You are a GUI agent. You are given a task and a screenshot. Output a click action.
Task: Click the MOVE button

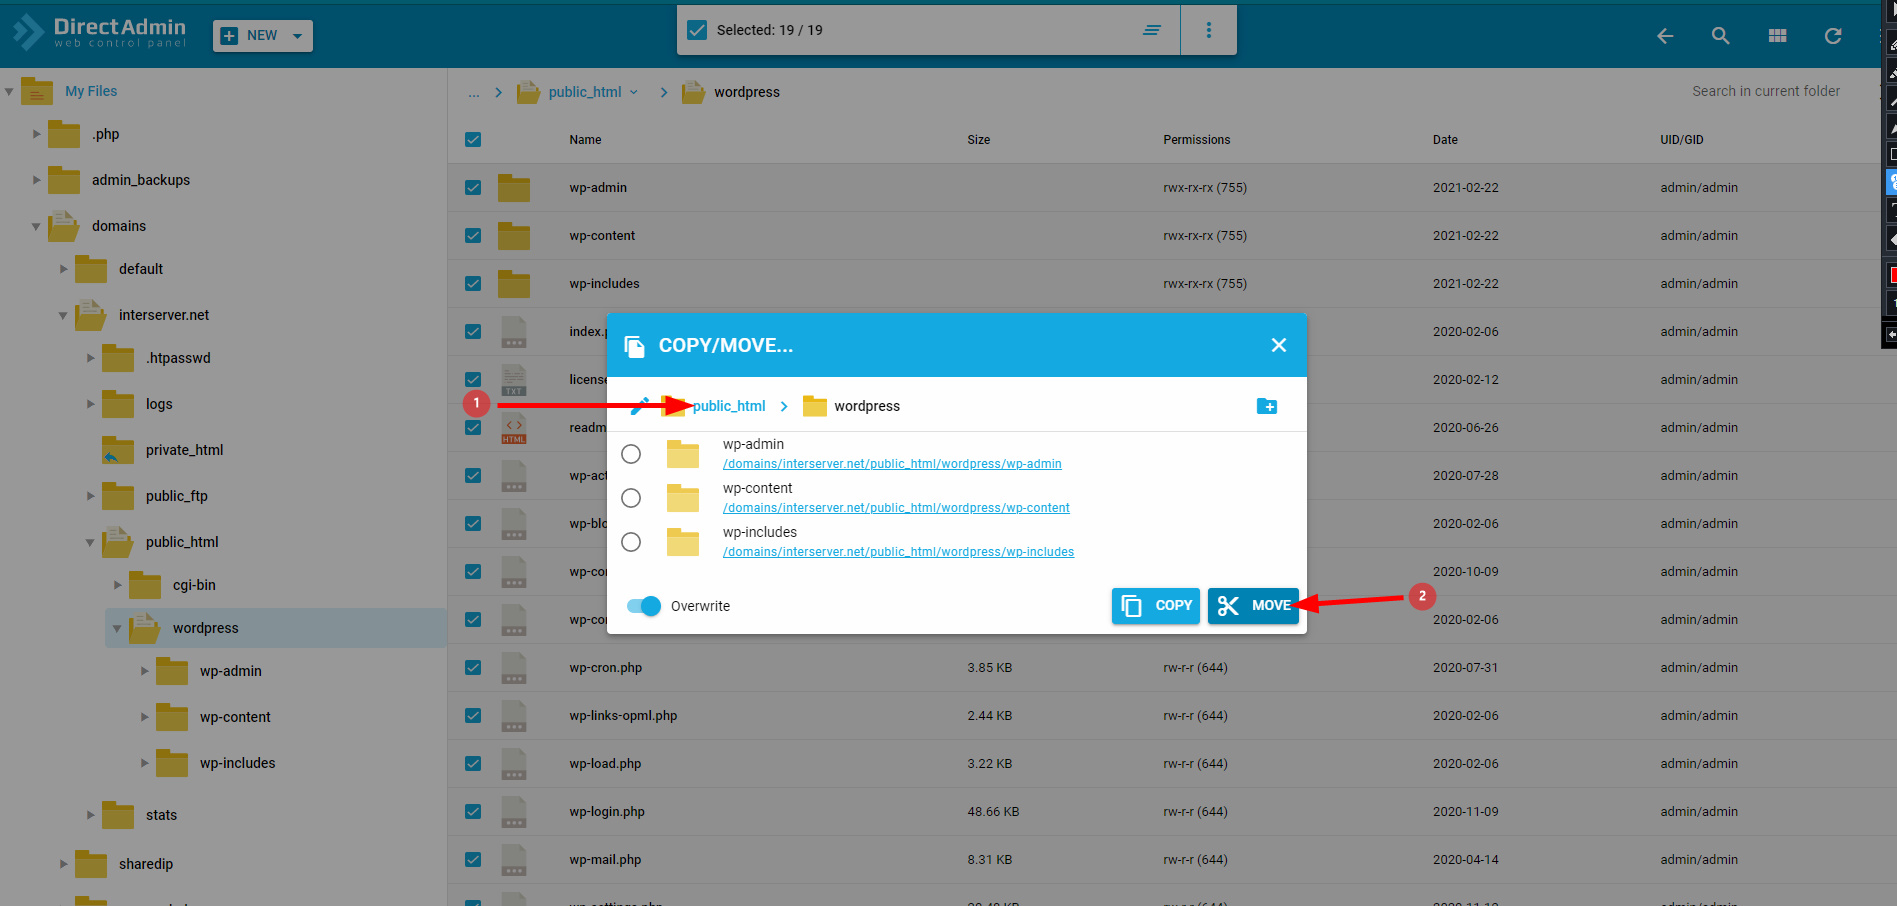[1253, 606]
